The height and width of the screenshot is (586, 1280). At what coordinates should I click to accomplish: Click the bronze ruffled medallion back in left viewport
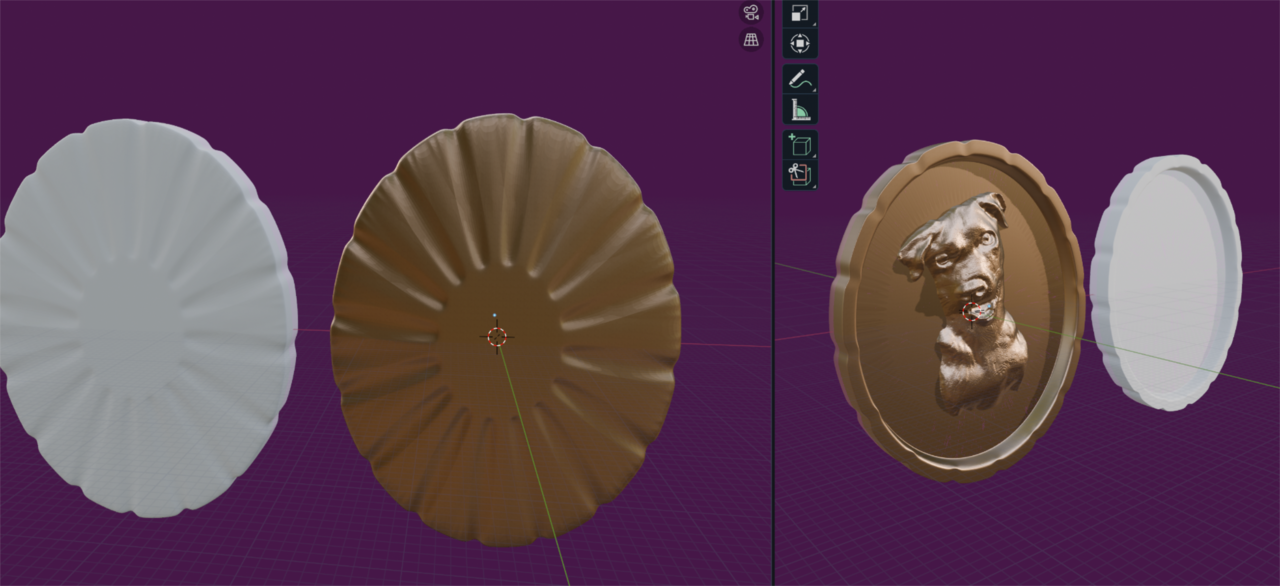(506, 330)
